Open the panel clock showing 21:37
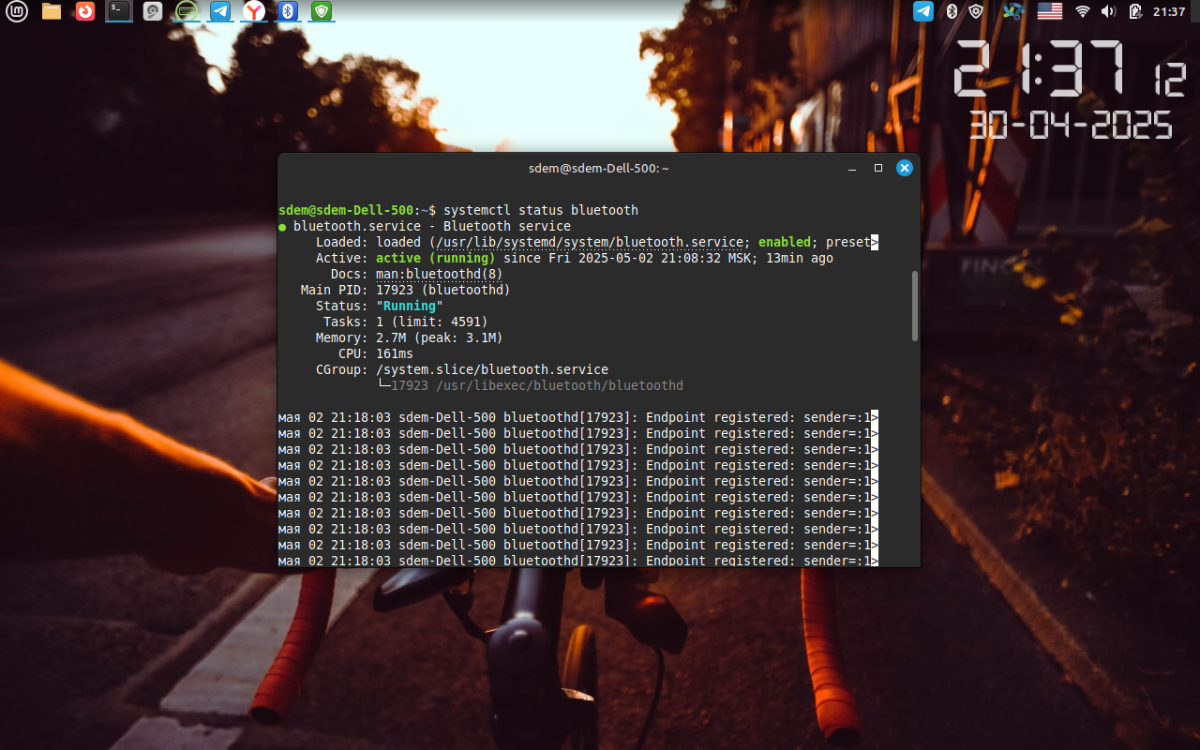Image resolution: width=1200 pixels, height=750 pixels. tap(1169, 11)
